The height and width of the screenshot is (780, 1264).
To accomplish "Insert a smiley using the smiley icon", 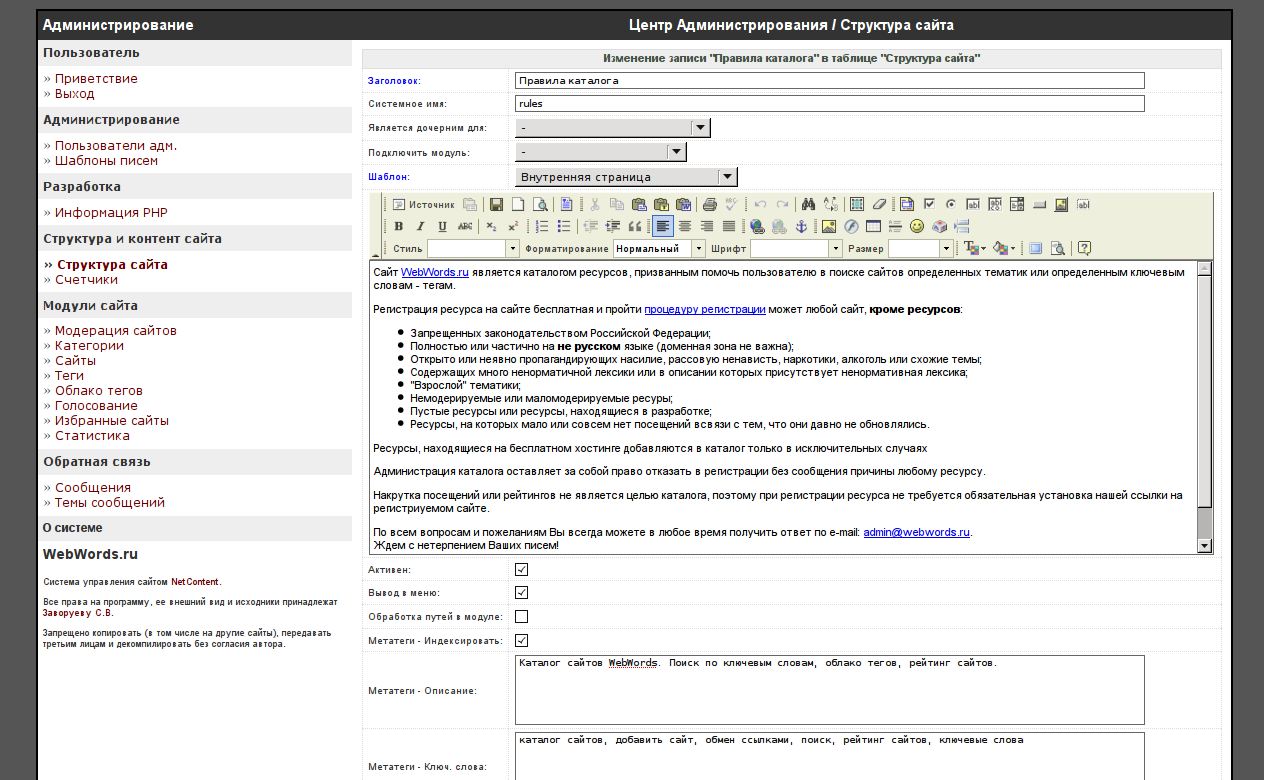I will coord(917,226).
